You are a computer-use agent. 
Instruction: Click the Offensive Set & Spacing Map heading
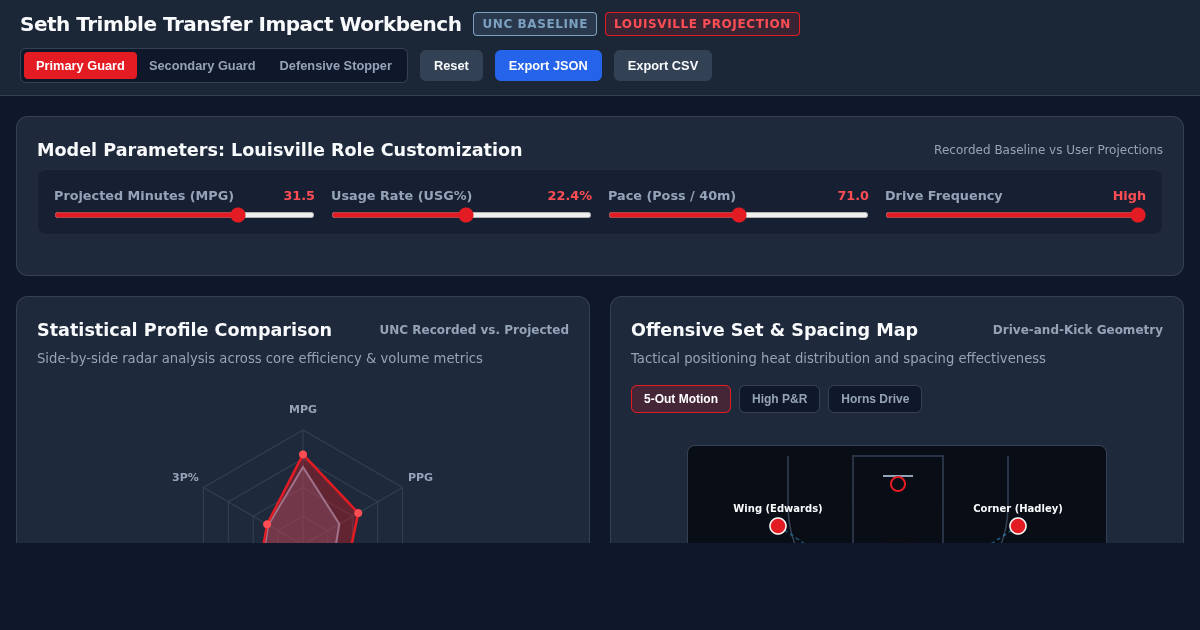click(x=774, y=329)
